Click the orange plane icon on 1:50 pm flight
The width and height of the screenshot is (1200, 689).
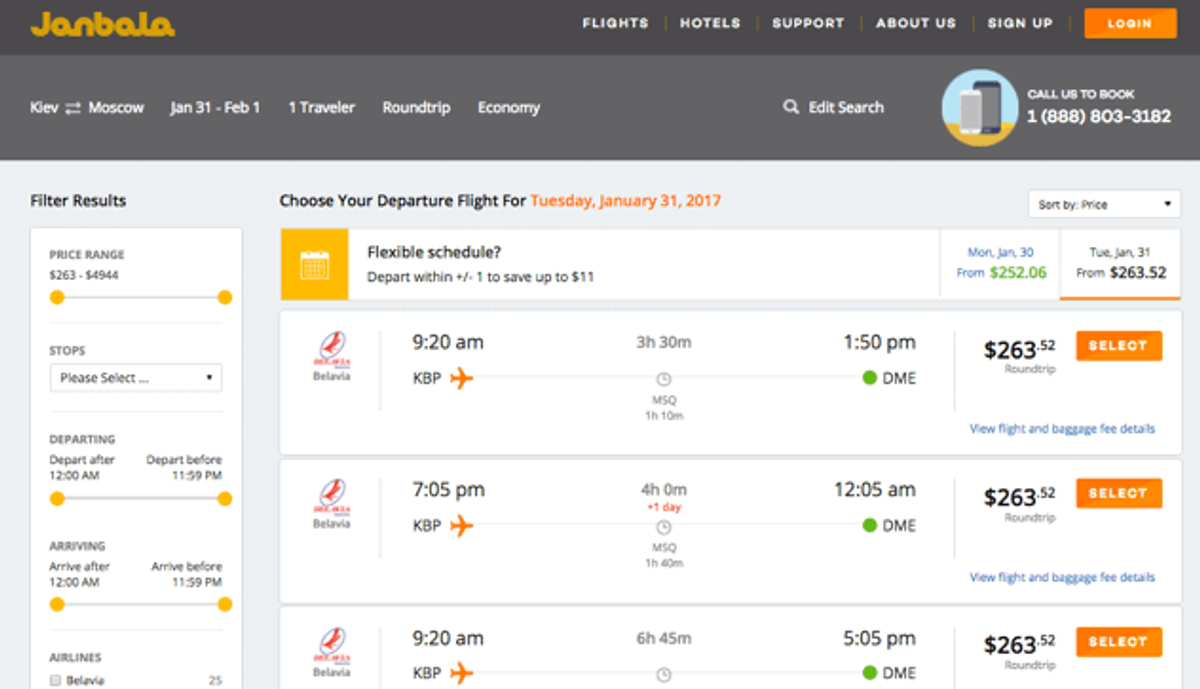coord(461,378)
